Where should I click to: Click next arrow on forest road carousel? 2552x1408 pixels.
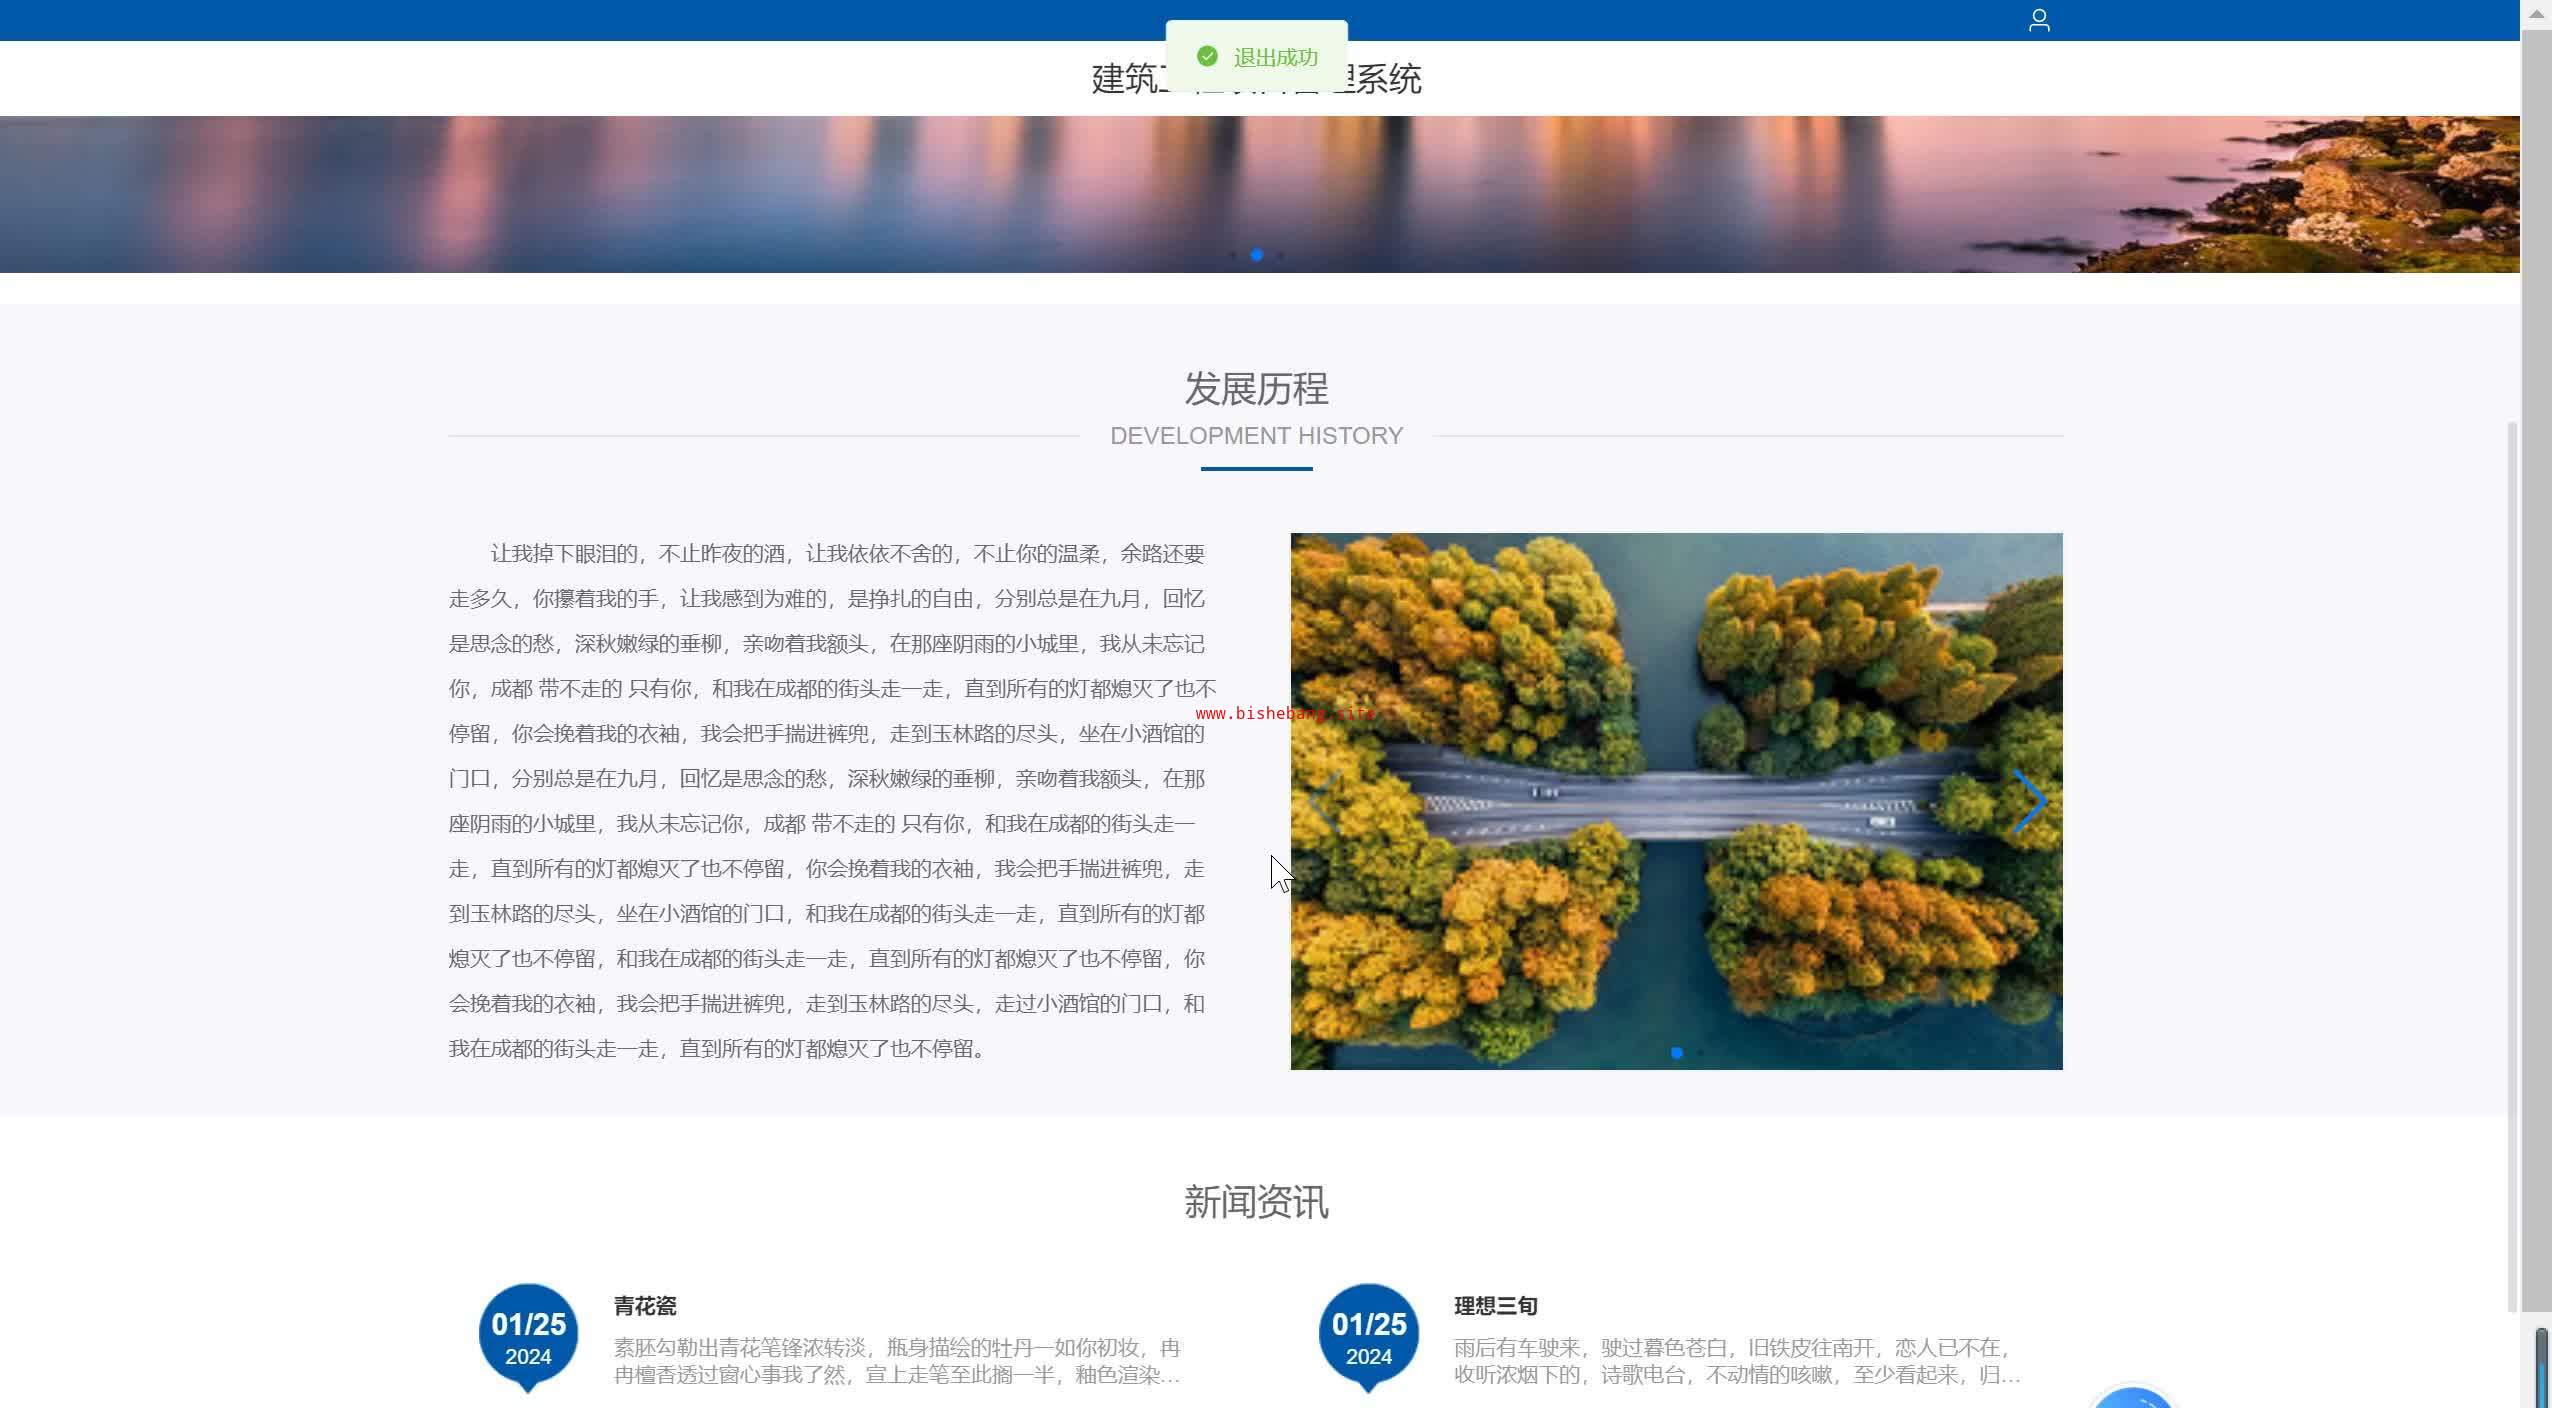(2029, 801)
